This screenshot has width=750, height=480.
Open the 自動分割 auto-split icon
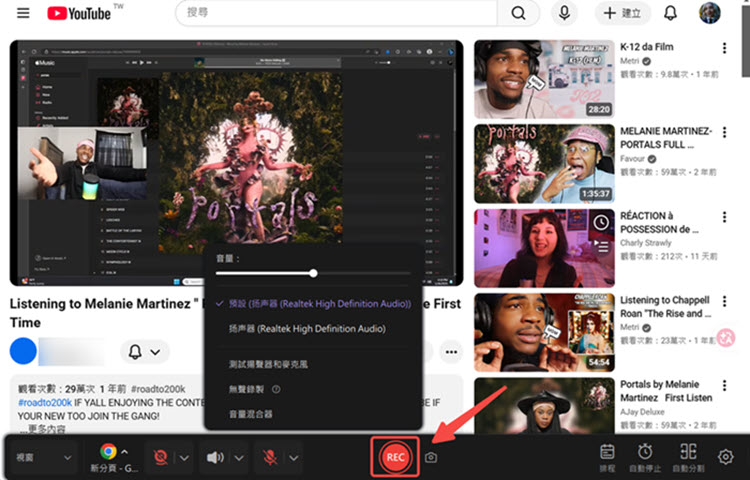(x=688, y=458)
